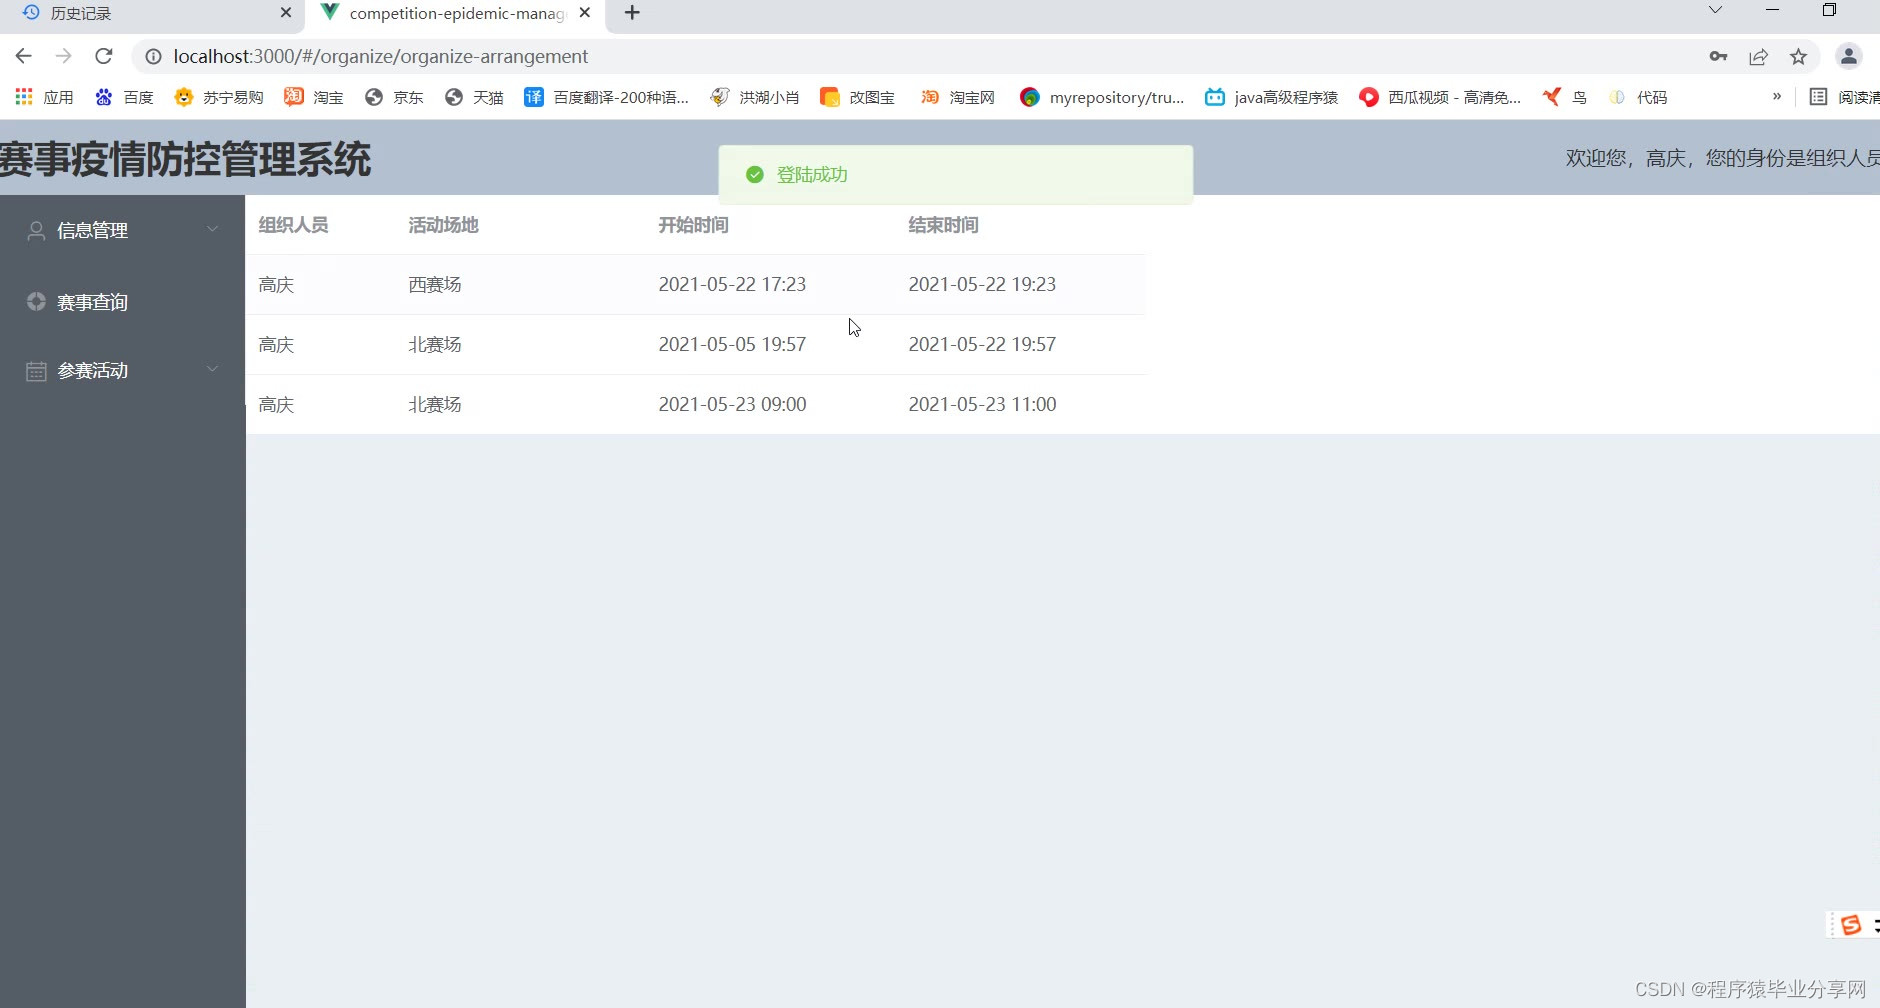Reload the page with the refresh icon
Screen dimensions: 1880x1008
(x=104, y=56)
